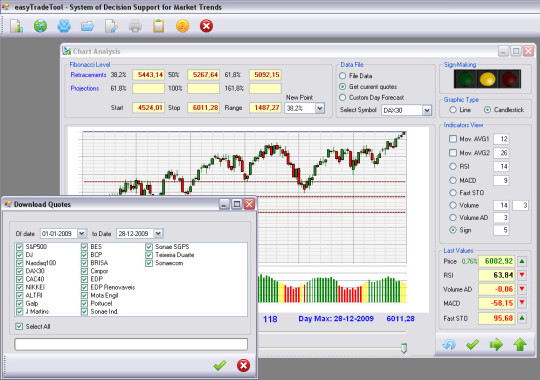The image size is (540, 380).
Task: Open the chart analysis toolbar icon
Action: (16, 26)
